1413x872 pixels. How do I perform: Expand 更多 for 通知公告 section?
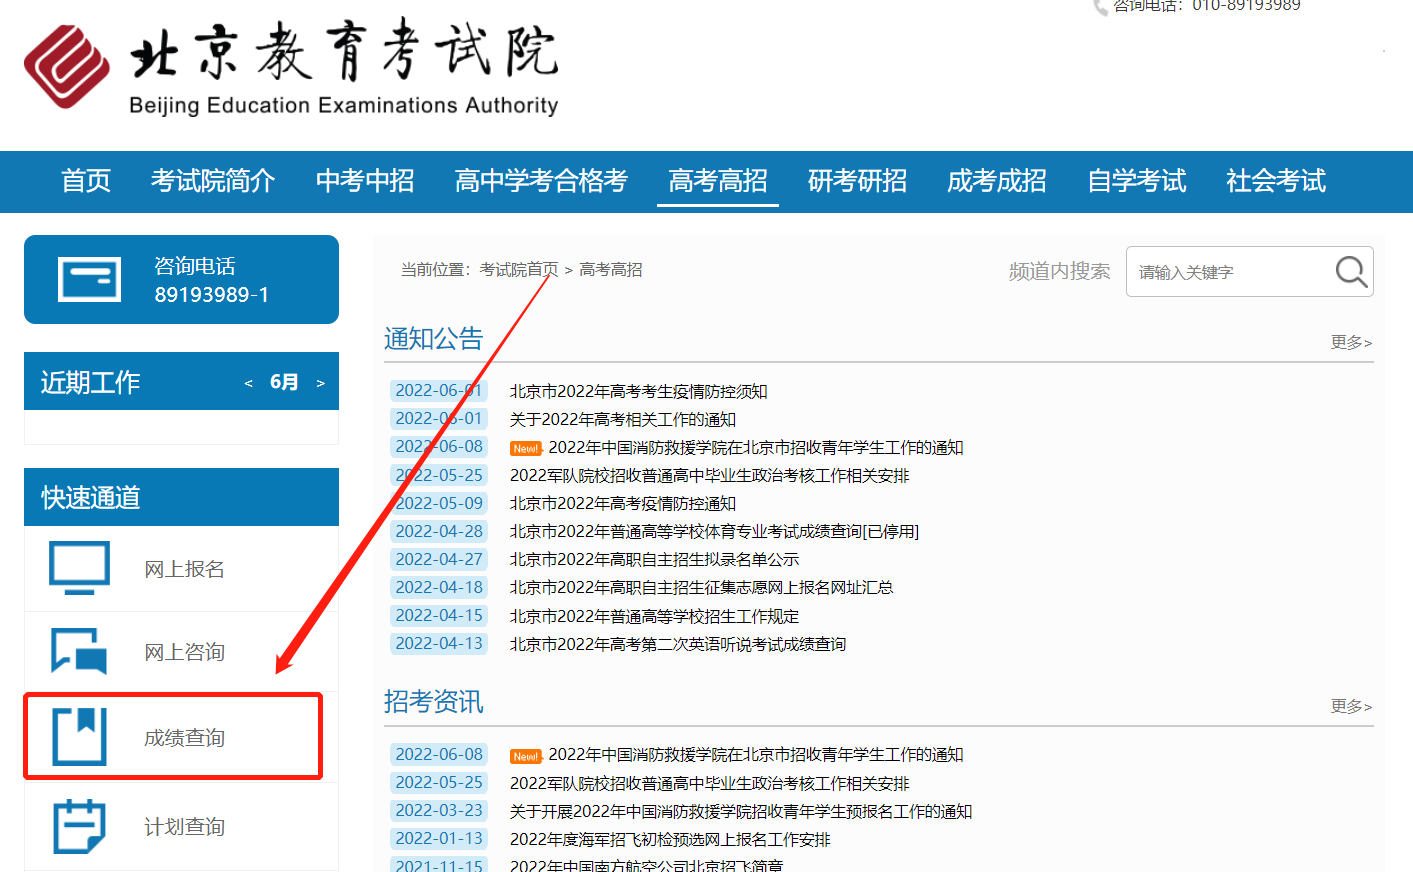(1350, 342)
